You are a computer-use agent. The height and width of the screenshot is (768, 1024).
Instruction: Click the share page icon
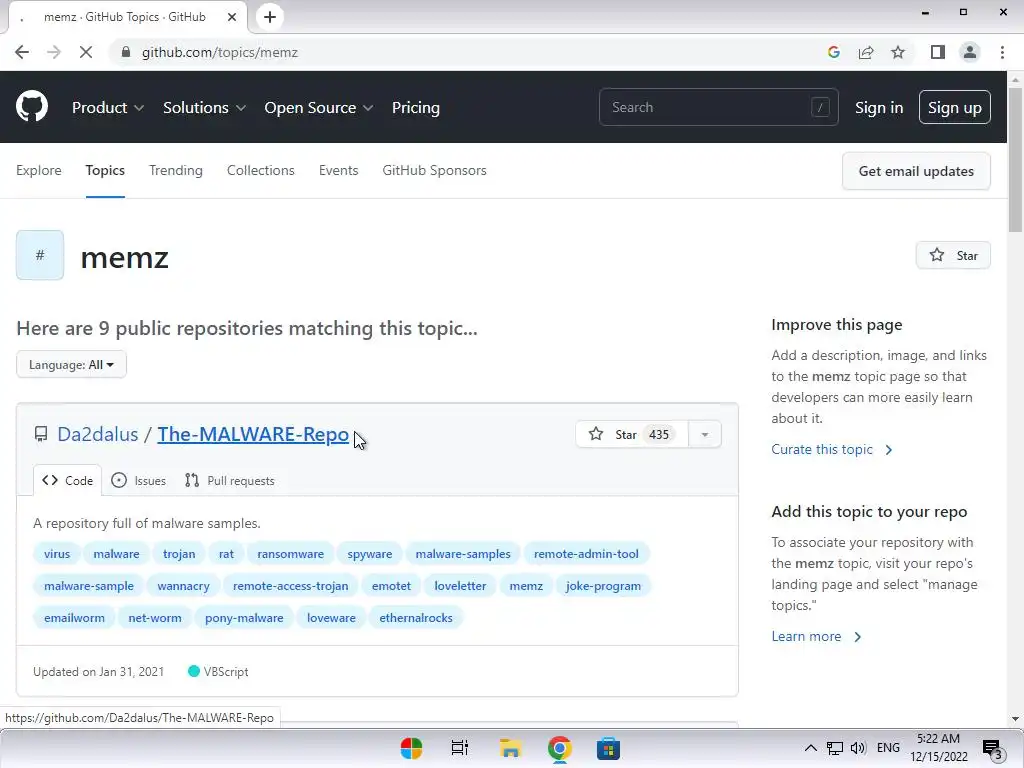coord(866,52)
